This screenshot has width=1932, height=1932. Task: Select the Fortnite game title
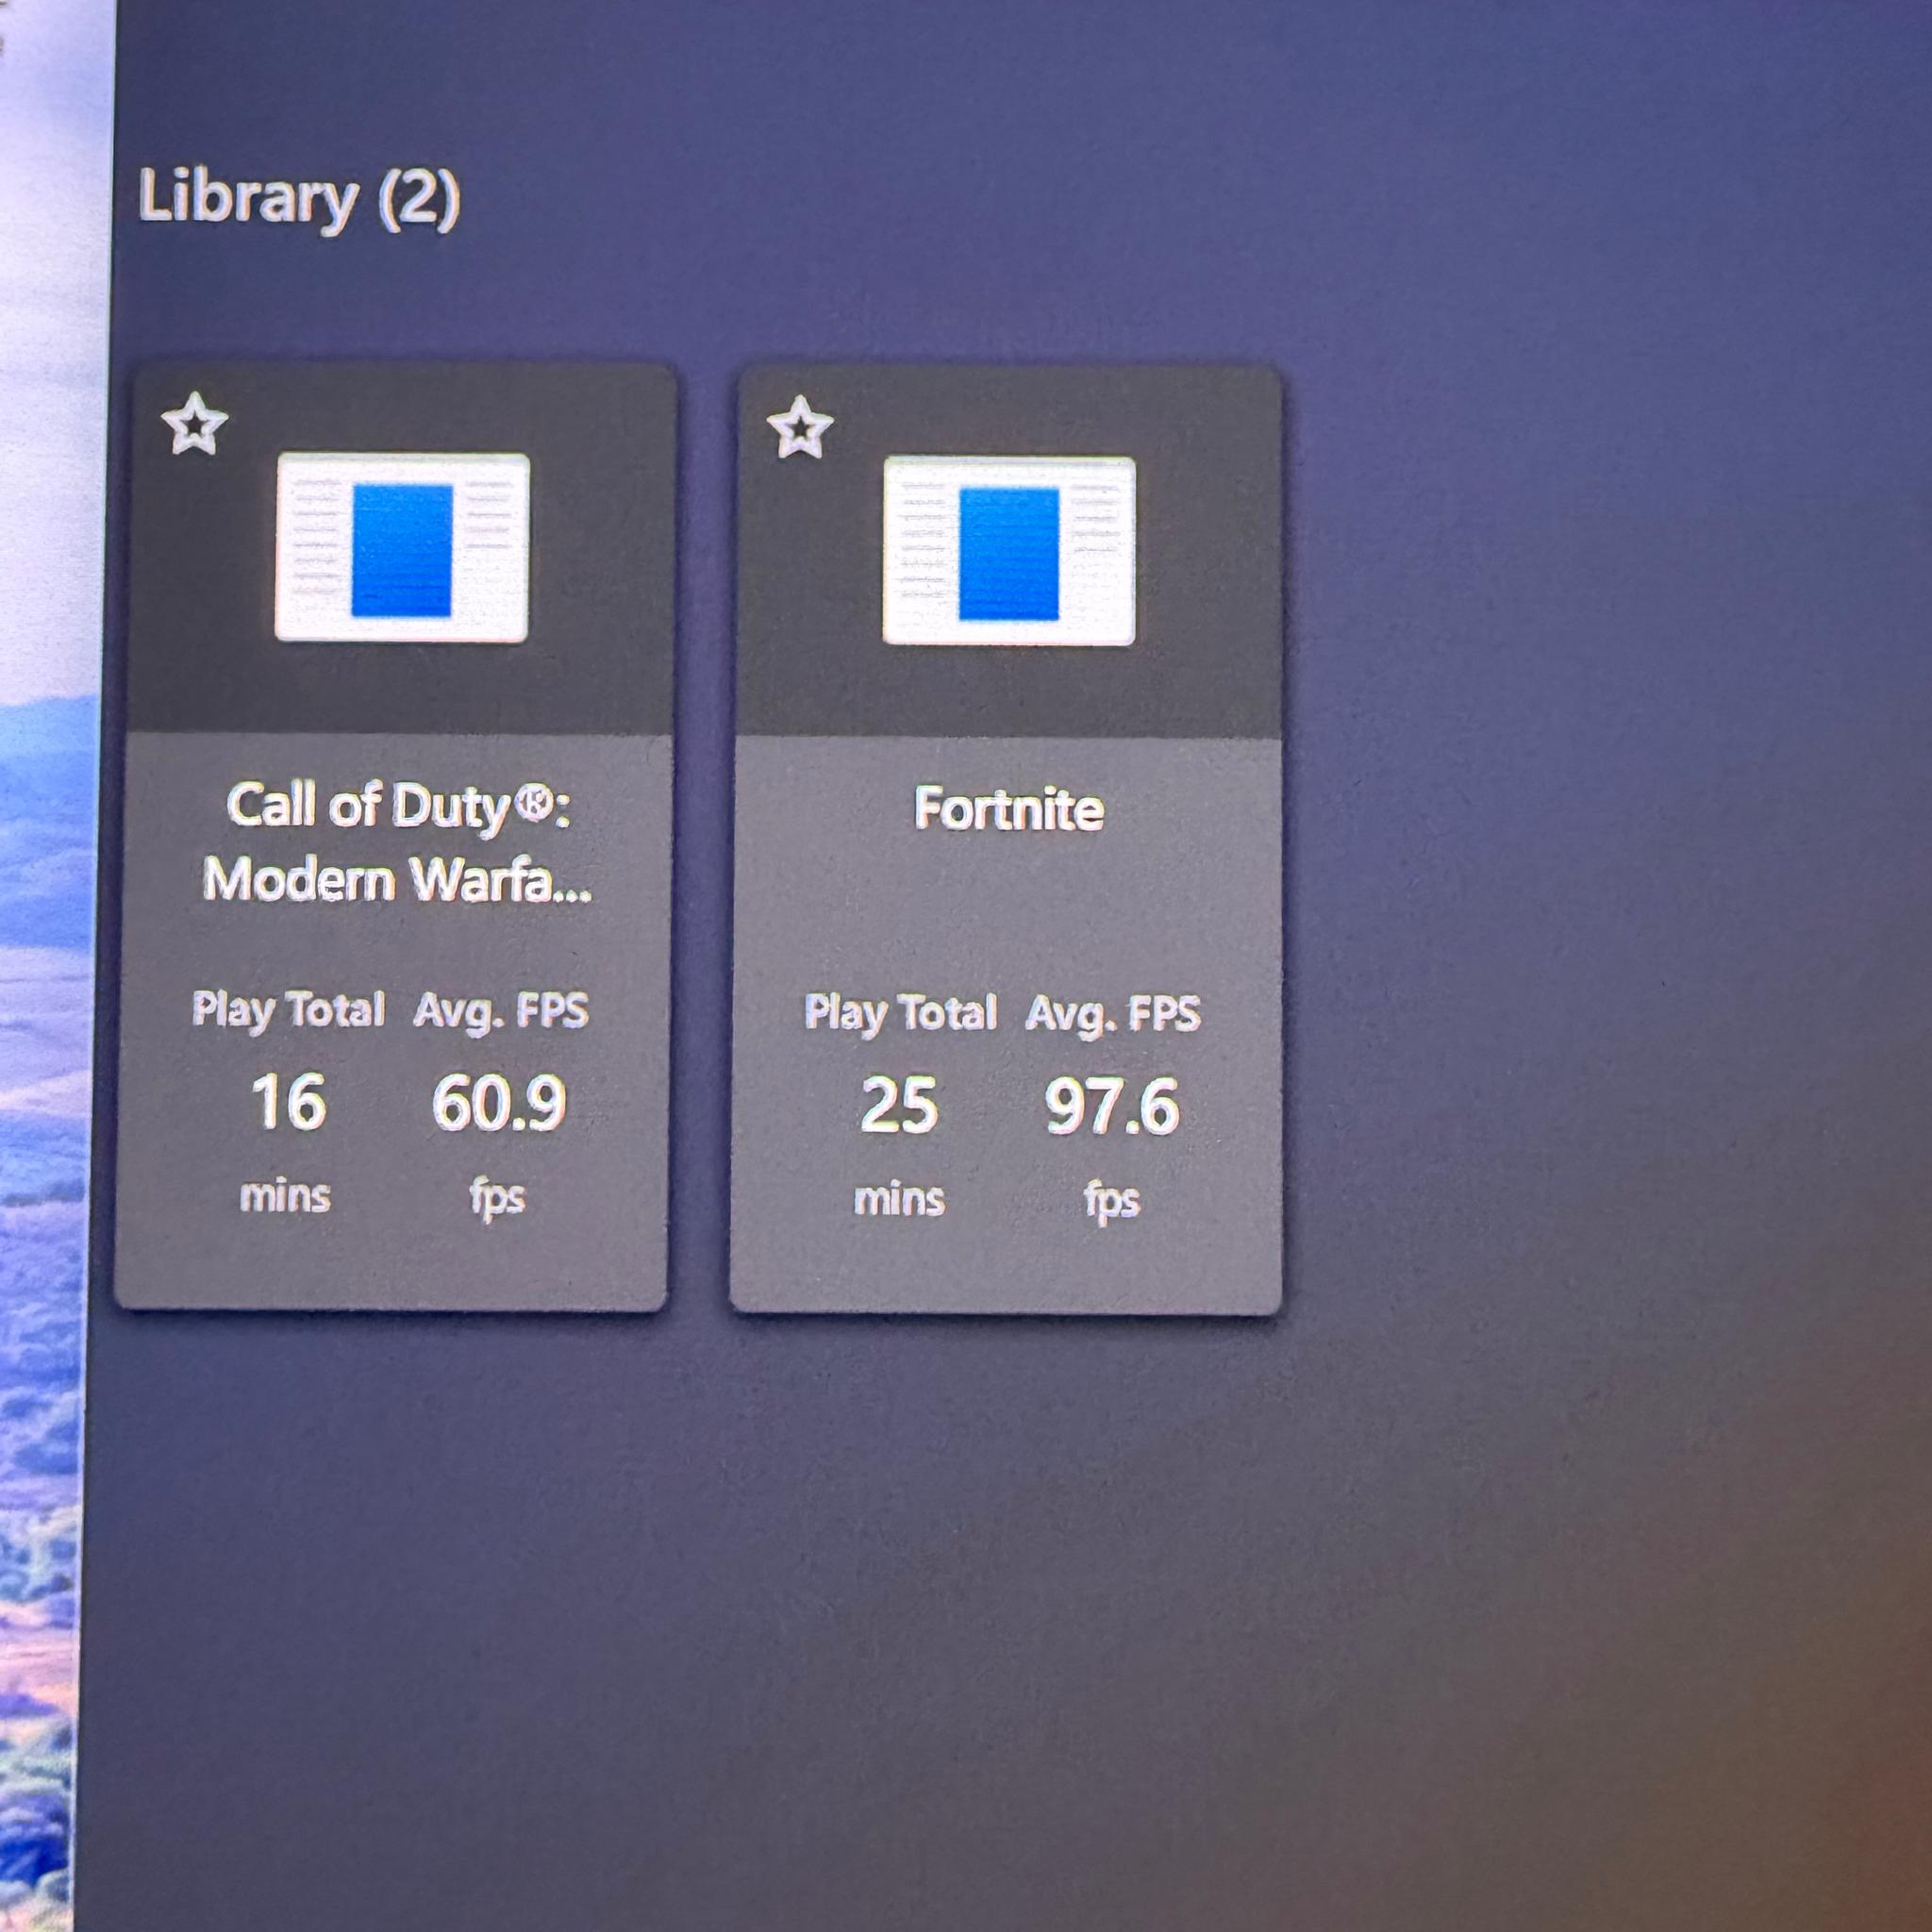(1009, 808)
